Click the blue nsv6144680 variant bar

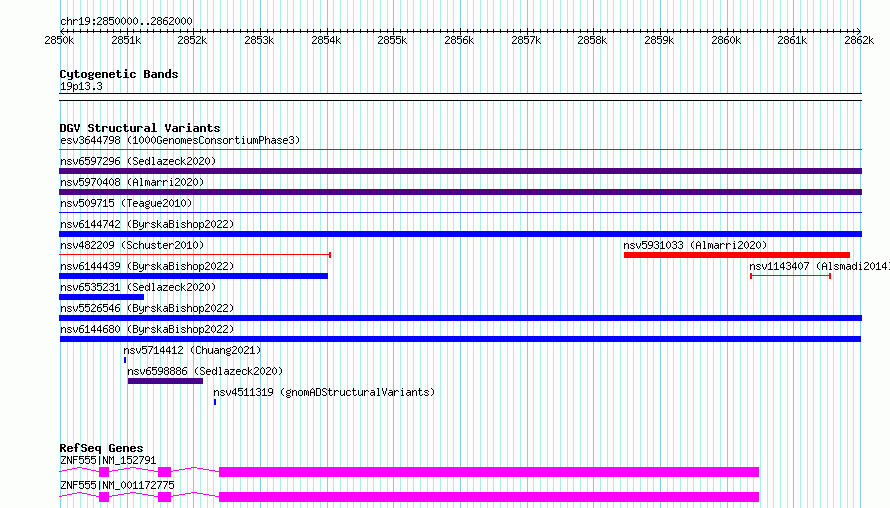tap(460, 339)
